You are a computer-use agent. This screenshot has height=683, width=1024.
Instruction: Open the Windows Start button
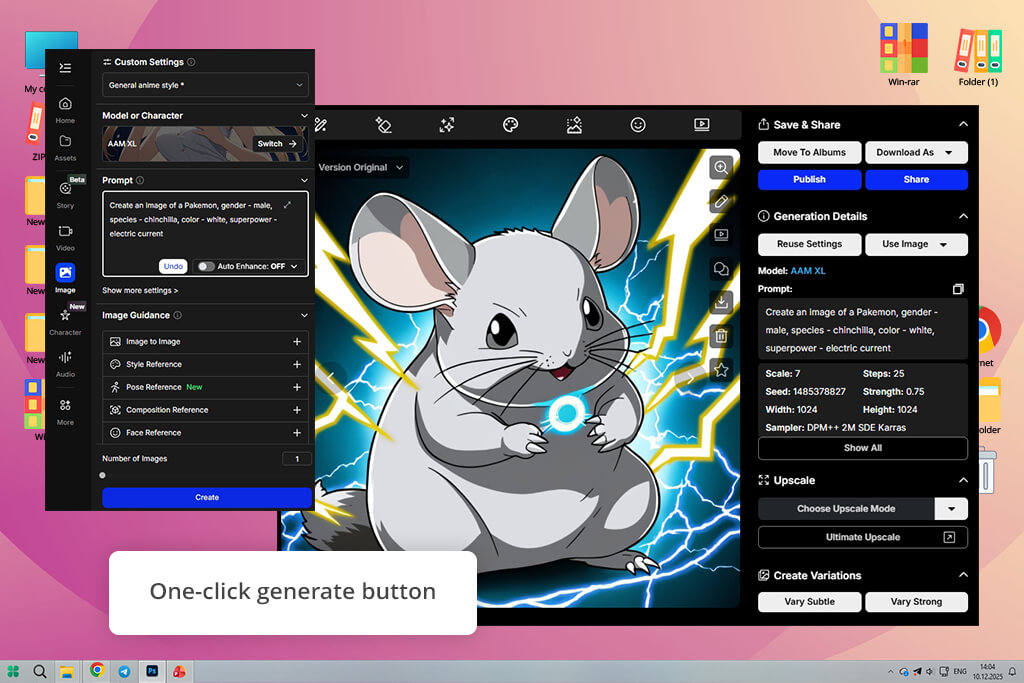pos(13,671)
